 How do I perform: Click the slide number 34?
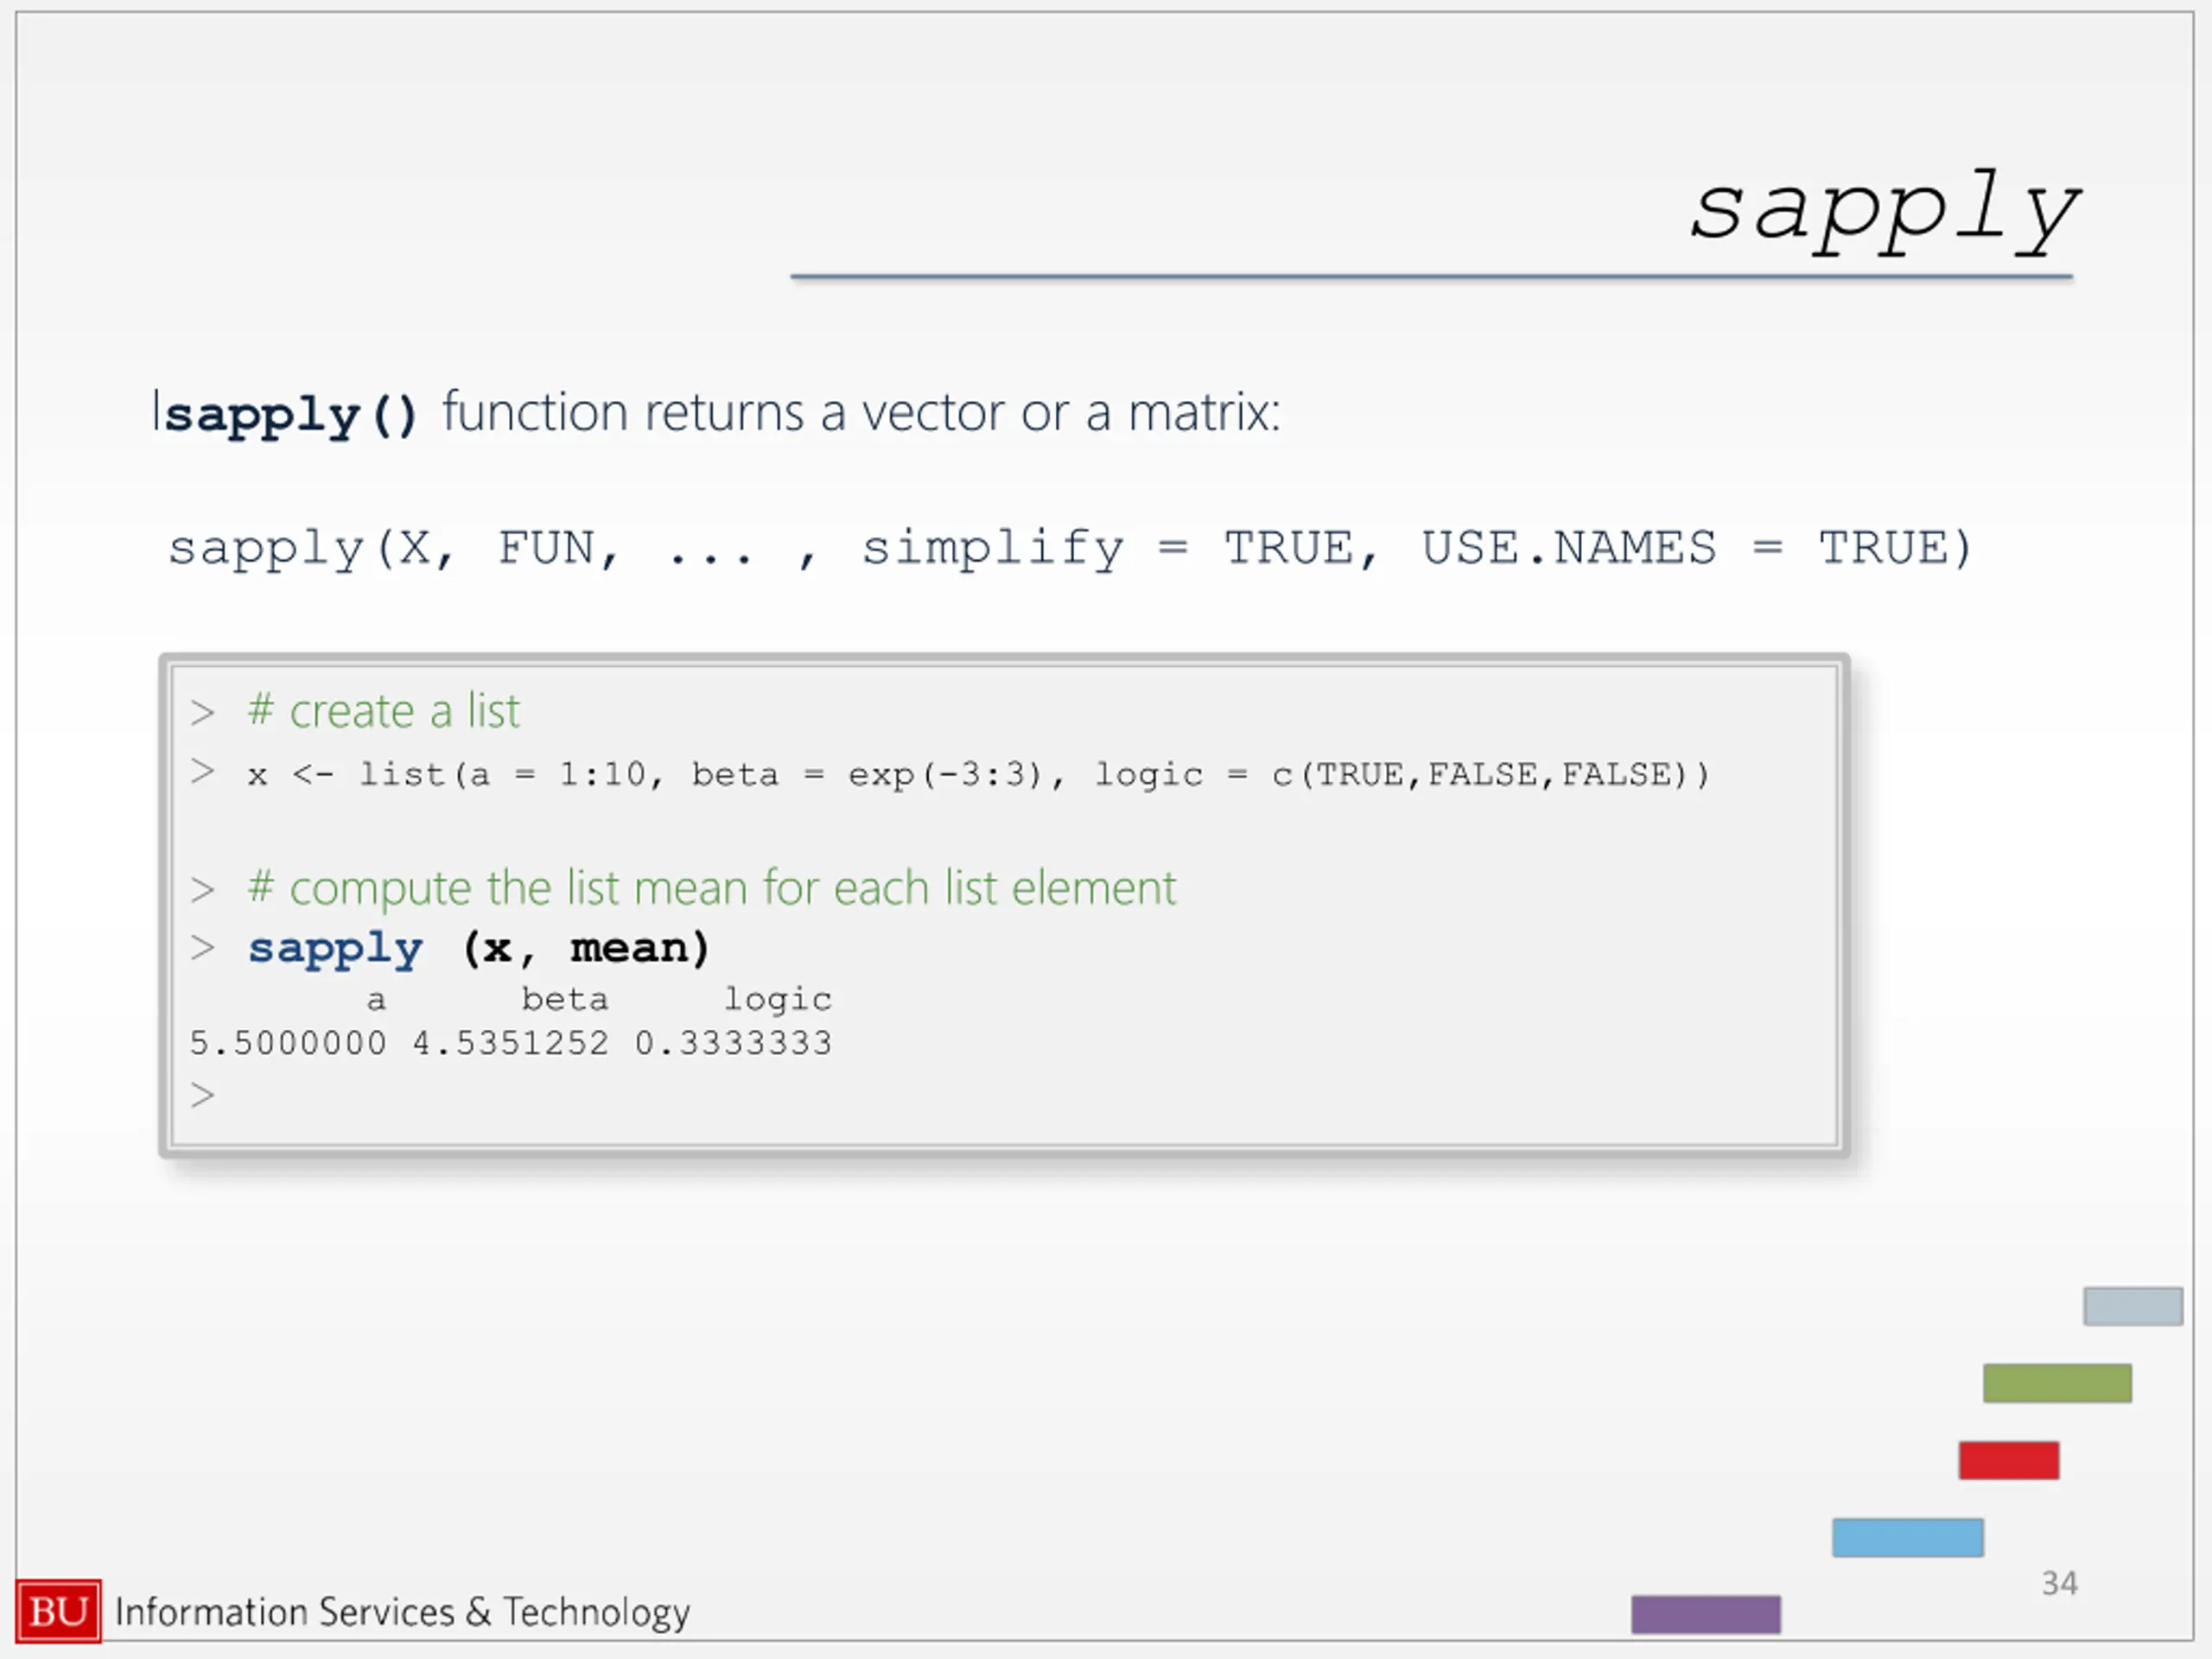(2059, 1583)
